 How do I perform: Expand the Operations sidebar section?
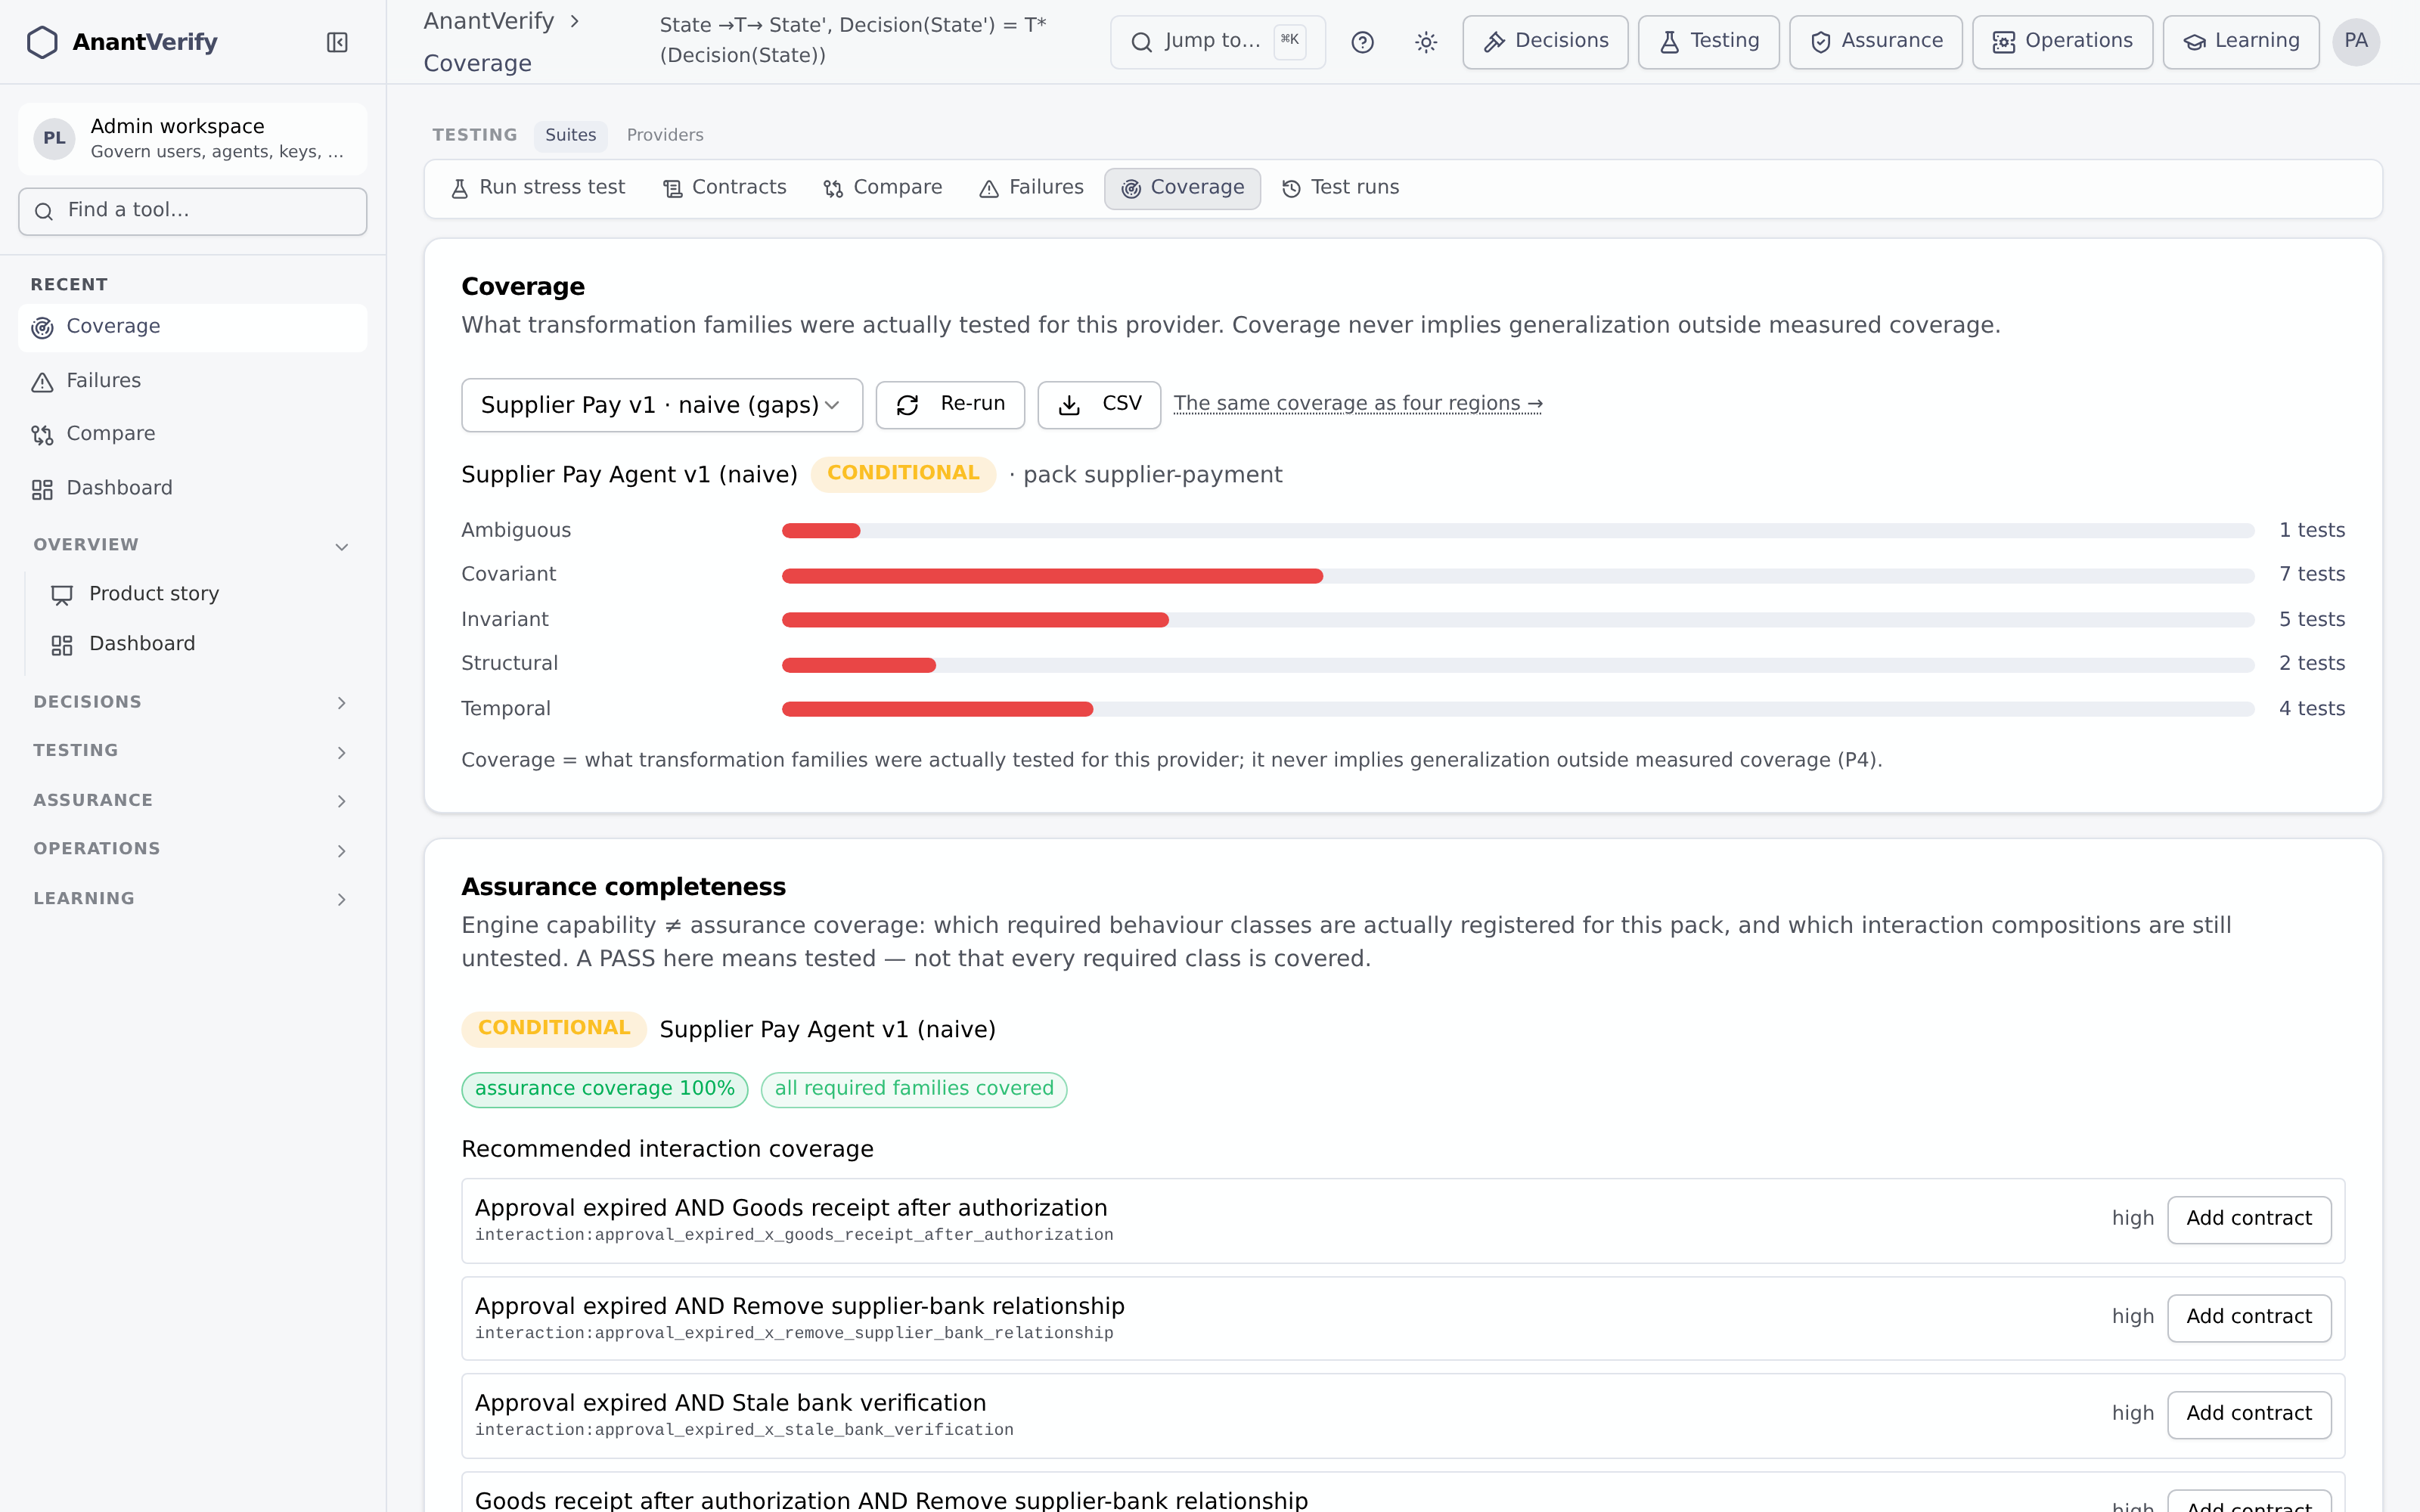tap(193, 849)
